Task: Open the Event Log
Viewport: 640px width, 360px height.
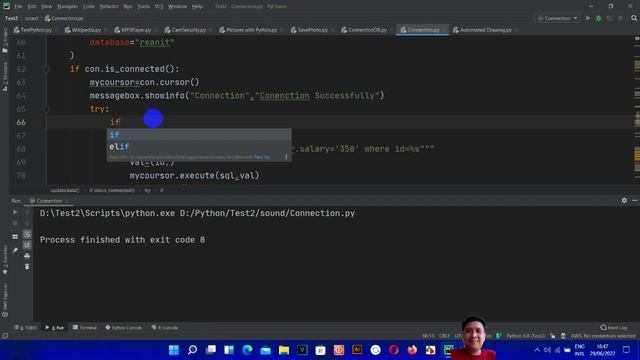Action: click(614, 327)
